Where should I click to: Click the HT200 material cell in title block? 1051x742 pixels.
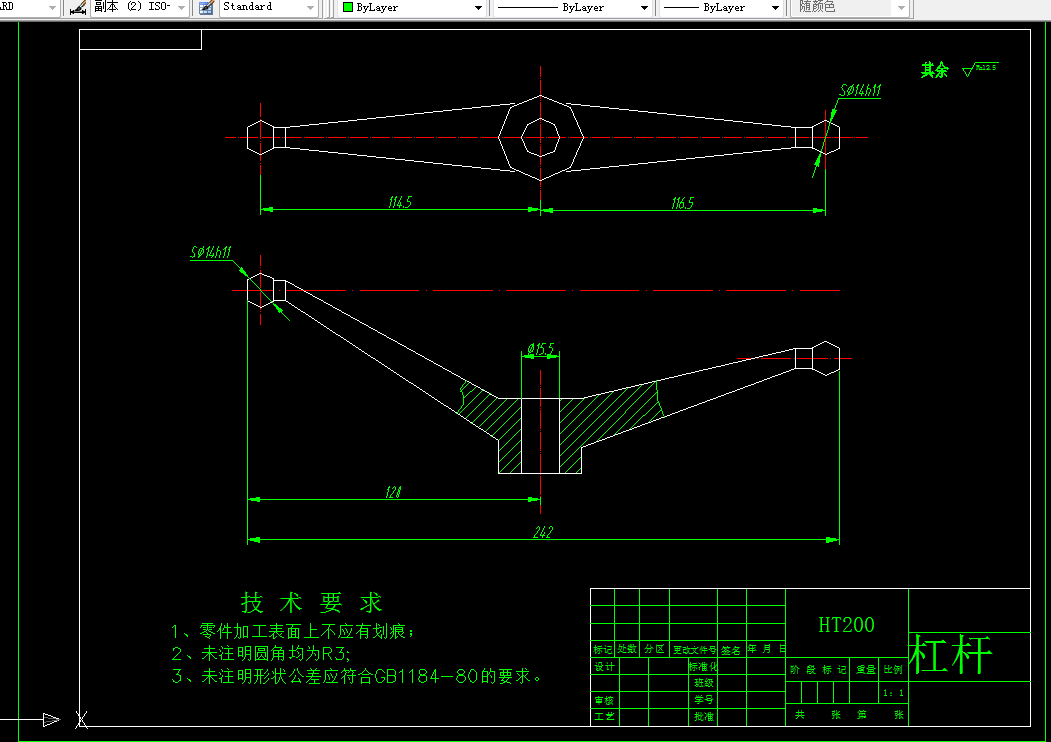(848, 625)
